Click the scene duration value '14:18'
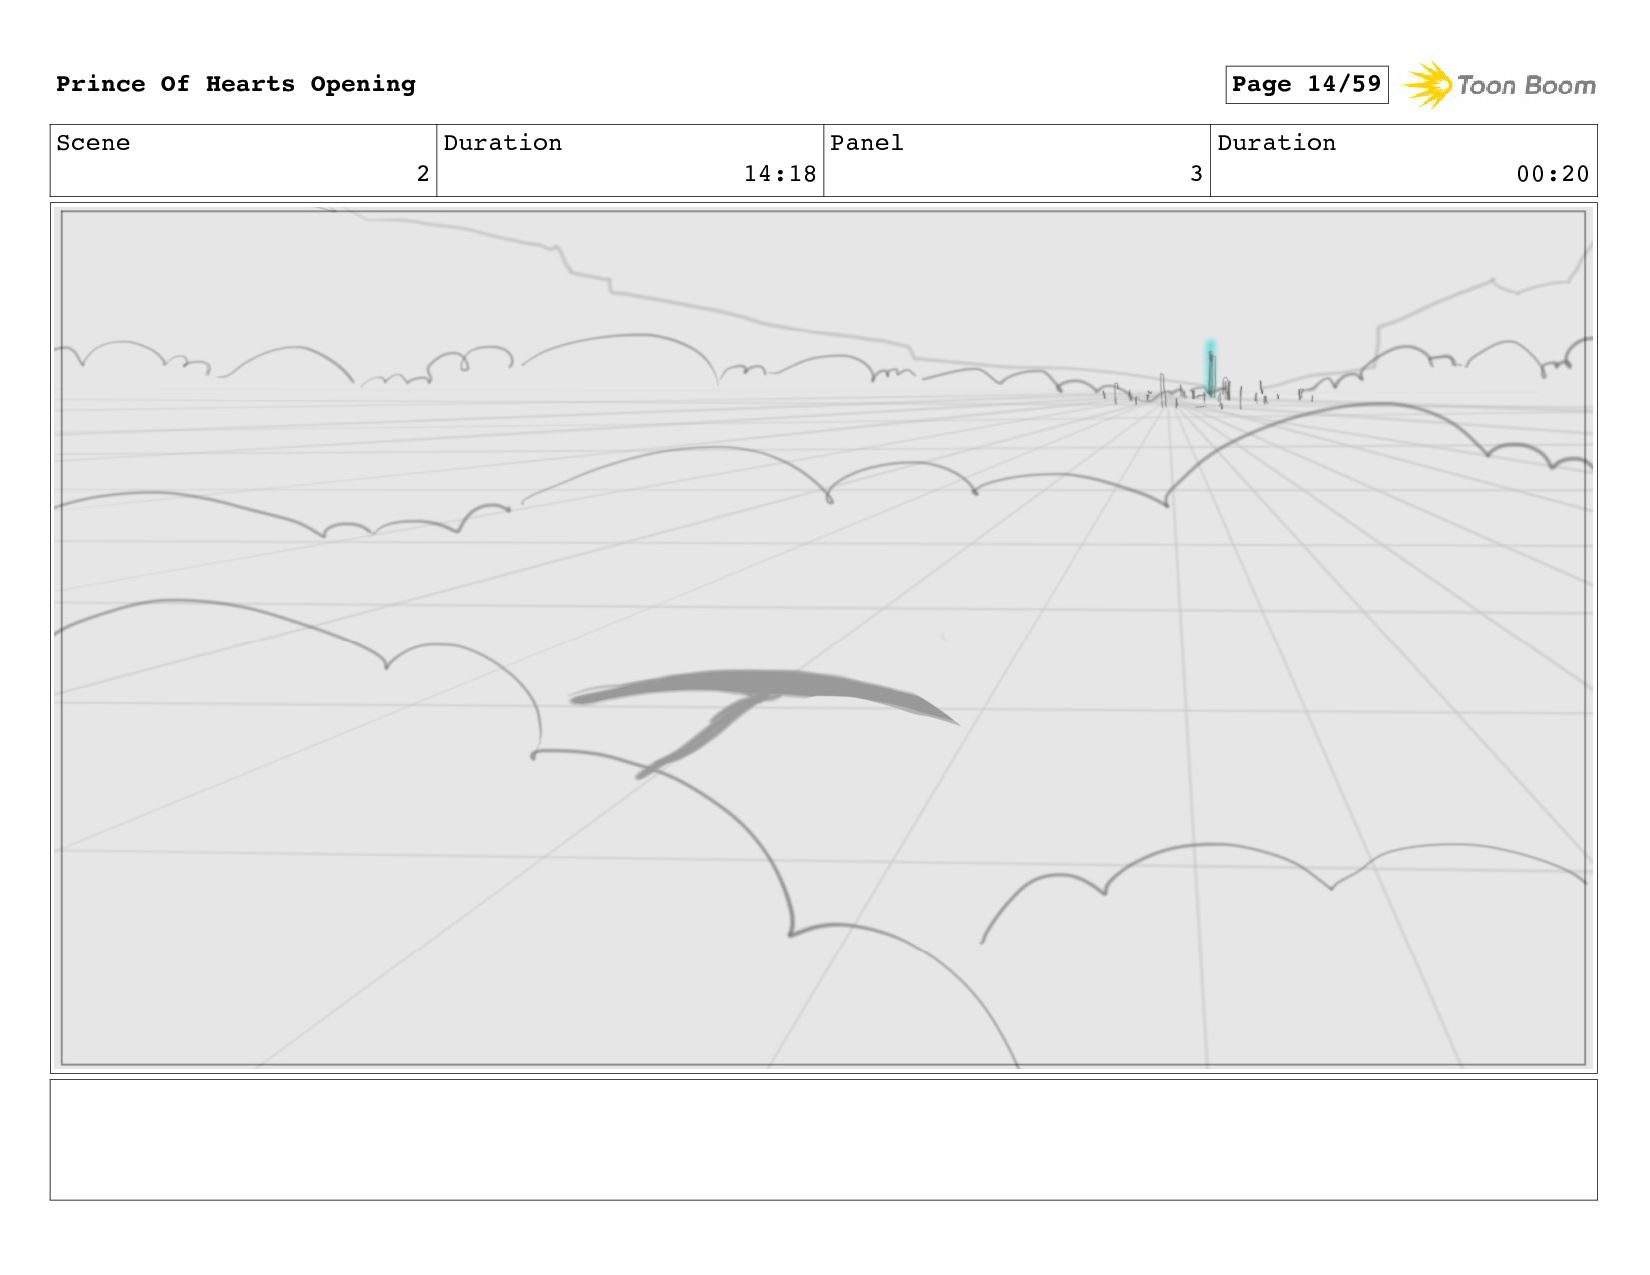This screenshot has height=1275, width=1650. coord(780,174)
